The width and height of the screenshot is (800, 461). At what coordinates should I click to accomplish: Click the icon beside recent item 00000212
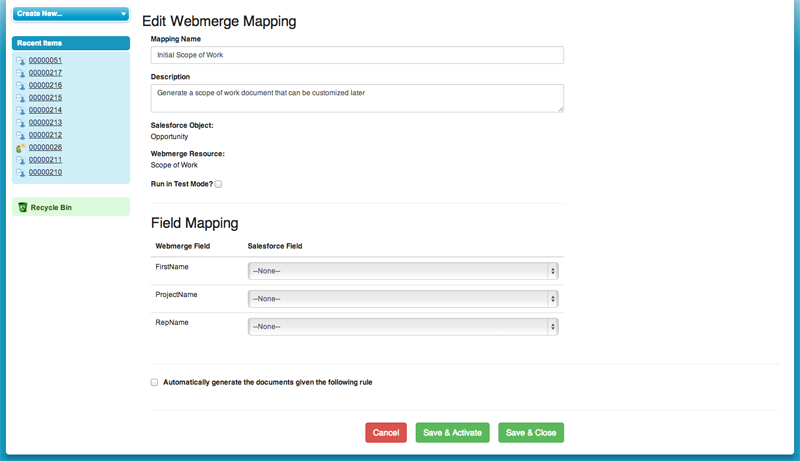click(x=20, y=135)
